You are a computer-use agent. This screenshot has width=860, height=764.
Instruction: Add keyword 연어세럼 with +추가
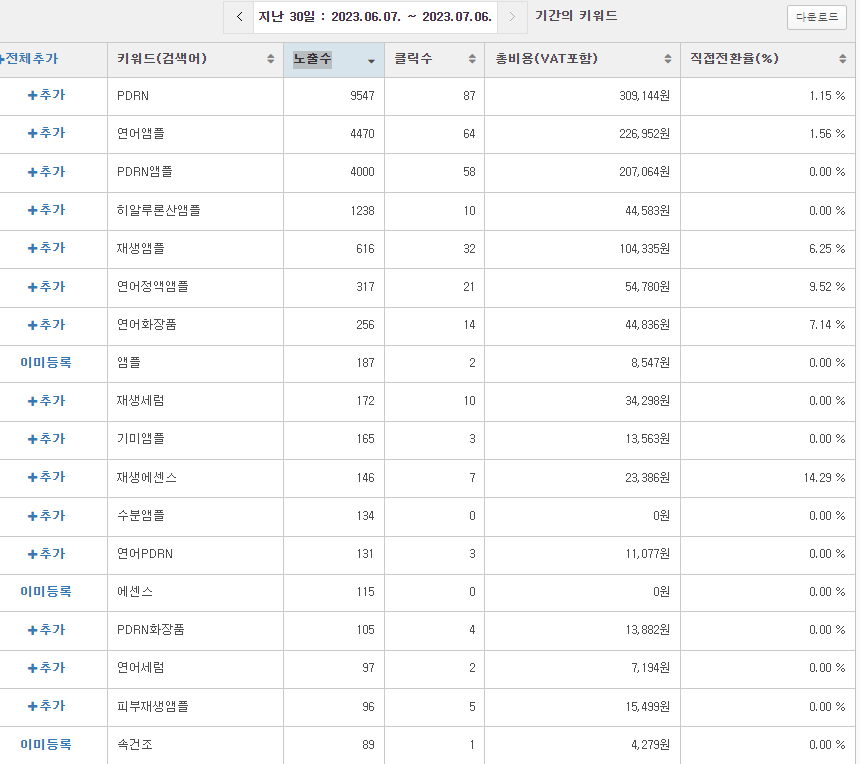tap(46, 668)
